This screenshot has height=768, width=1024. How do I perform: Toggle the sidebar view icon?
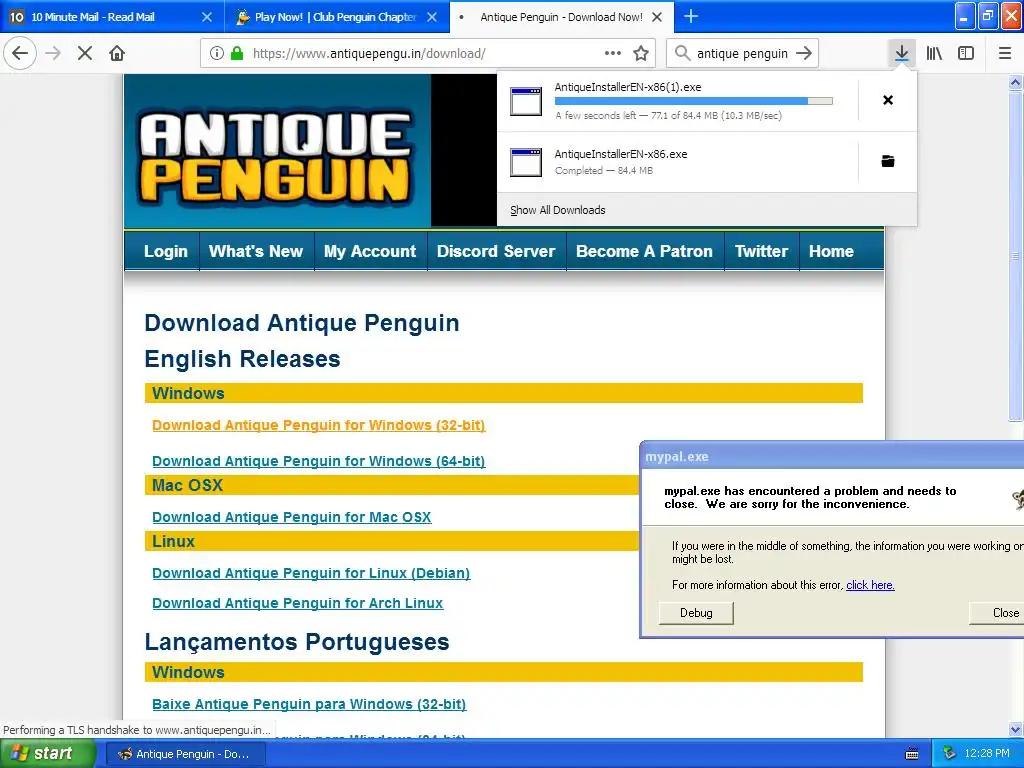966,53
